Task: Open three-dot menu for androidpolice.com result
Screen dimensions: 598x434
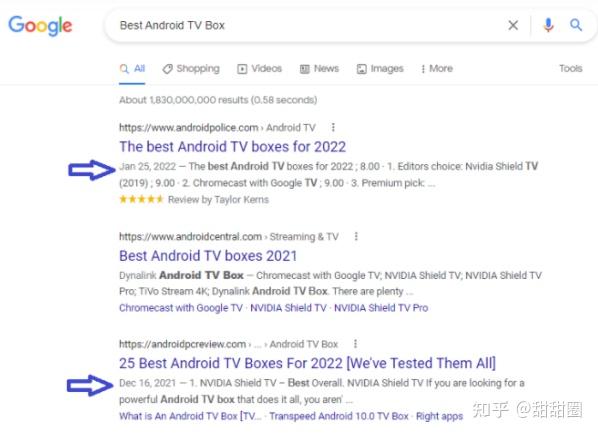Action: pos(333,127)
